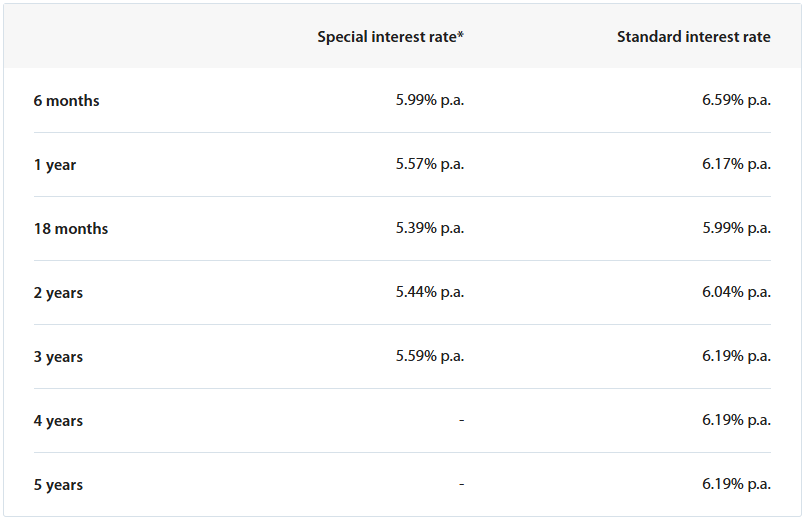The image size is (806, 521).
Task: Click the 5.99% p.a. special rate
Action: click(430, 100)
